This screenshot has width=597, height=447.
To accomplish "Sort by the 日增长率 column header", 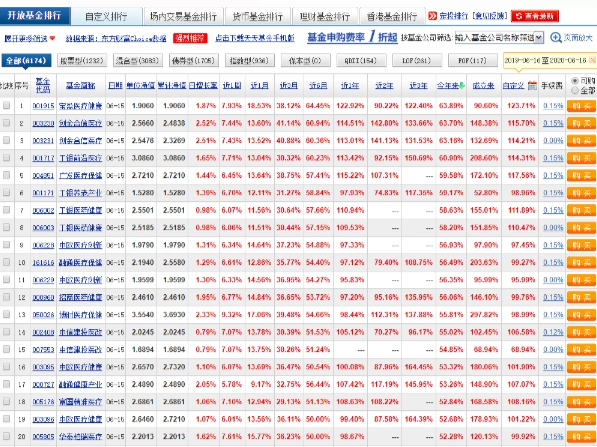I will point(203,86).
